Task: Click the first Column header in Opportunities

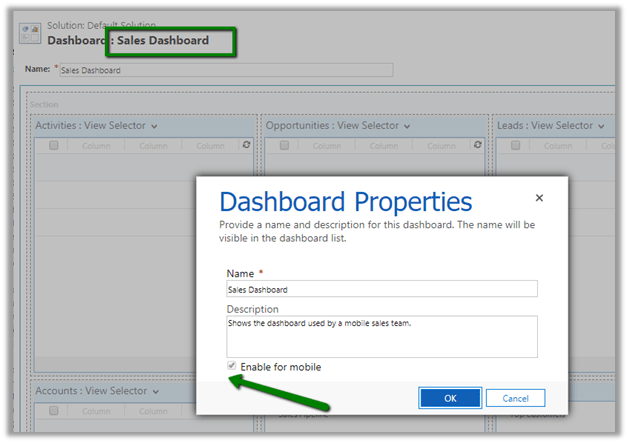Action: coord(327,146)
